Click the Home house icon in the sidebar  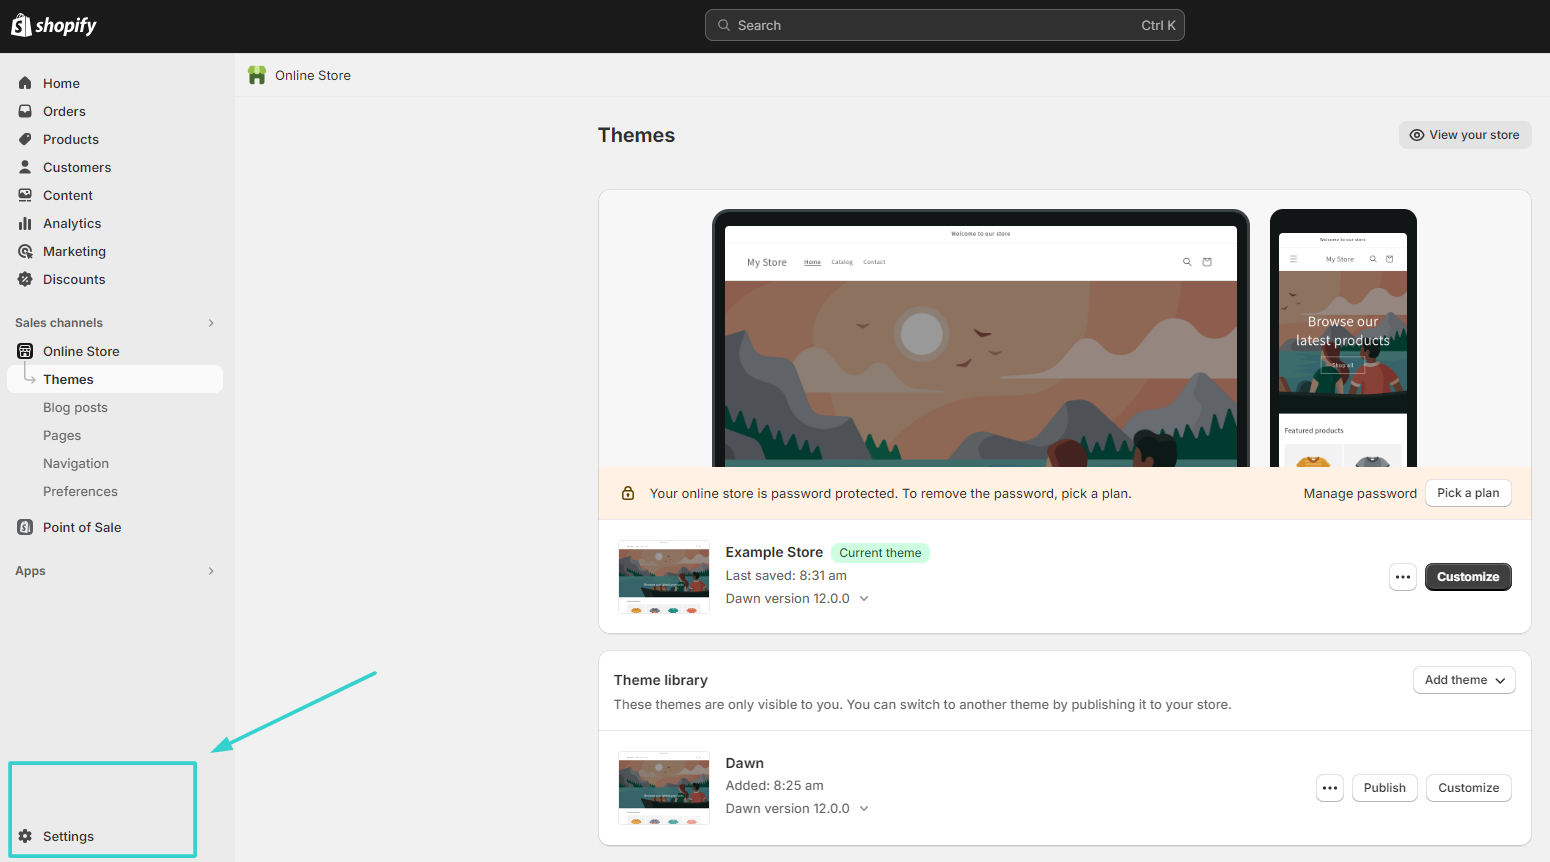(x=25, y=83)
